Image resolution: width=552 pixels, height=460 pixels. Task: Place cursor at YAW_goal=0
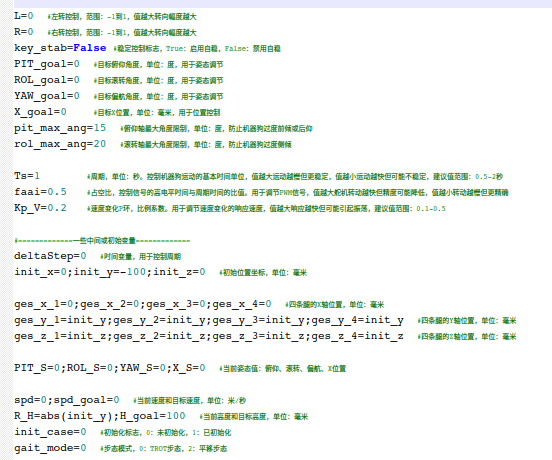click(x=47, y=96)
